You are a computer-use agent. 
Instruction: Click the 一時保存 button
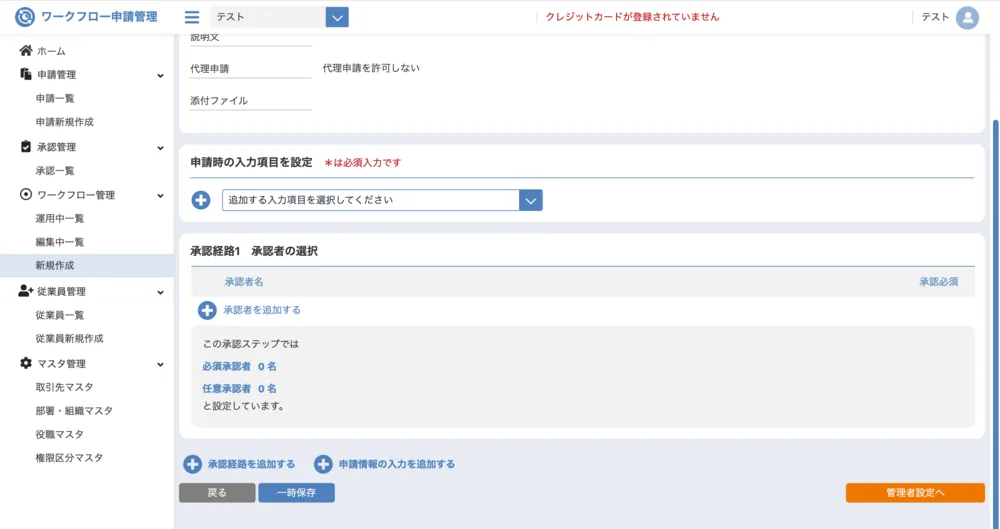click(297, 493)
